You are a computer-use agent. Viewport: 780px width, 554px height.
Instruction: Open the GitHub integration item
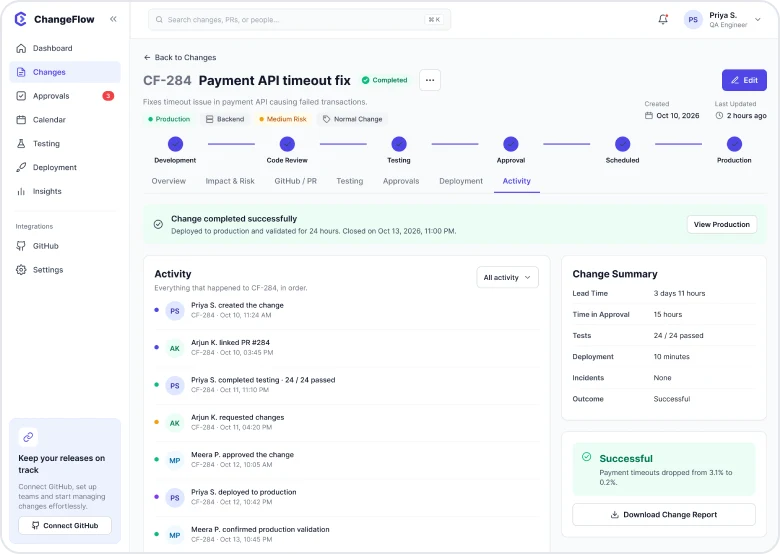click(x=65, y=246)
